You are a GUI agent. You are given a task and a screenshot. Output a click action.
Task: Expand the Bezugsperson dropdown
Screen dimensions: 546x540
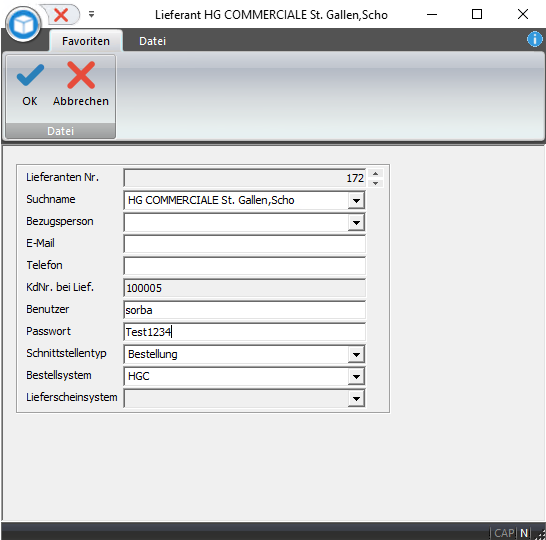(x=356, y=222)
